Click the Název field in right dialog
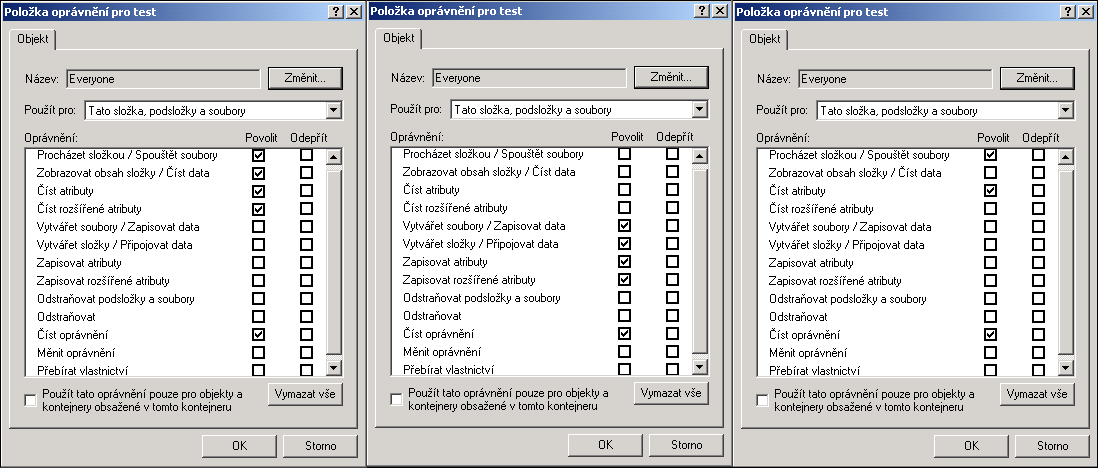Screen dimensions: 1098x468 click(895, 79)
